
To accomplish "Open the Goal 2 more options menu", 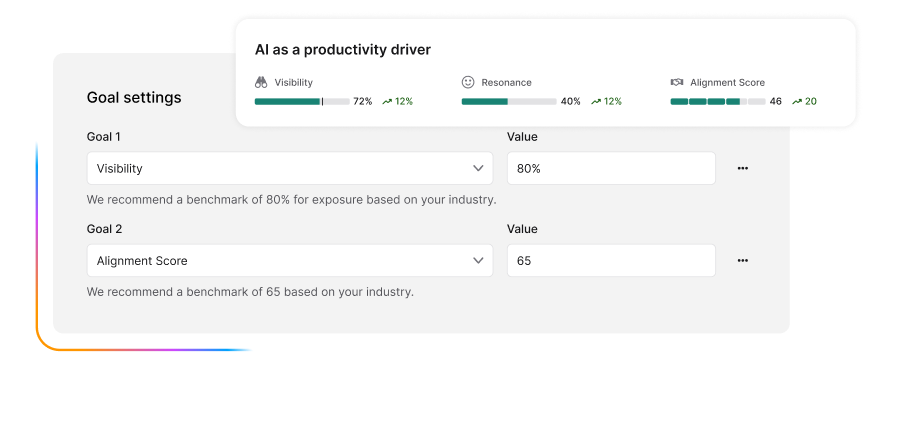I will pos(742,261).
